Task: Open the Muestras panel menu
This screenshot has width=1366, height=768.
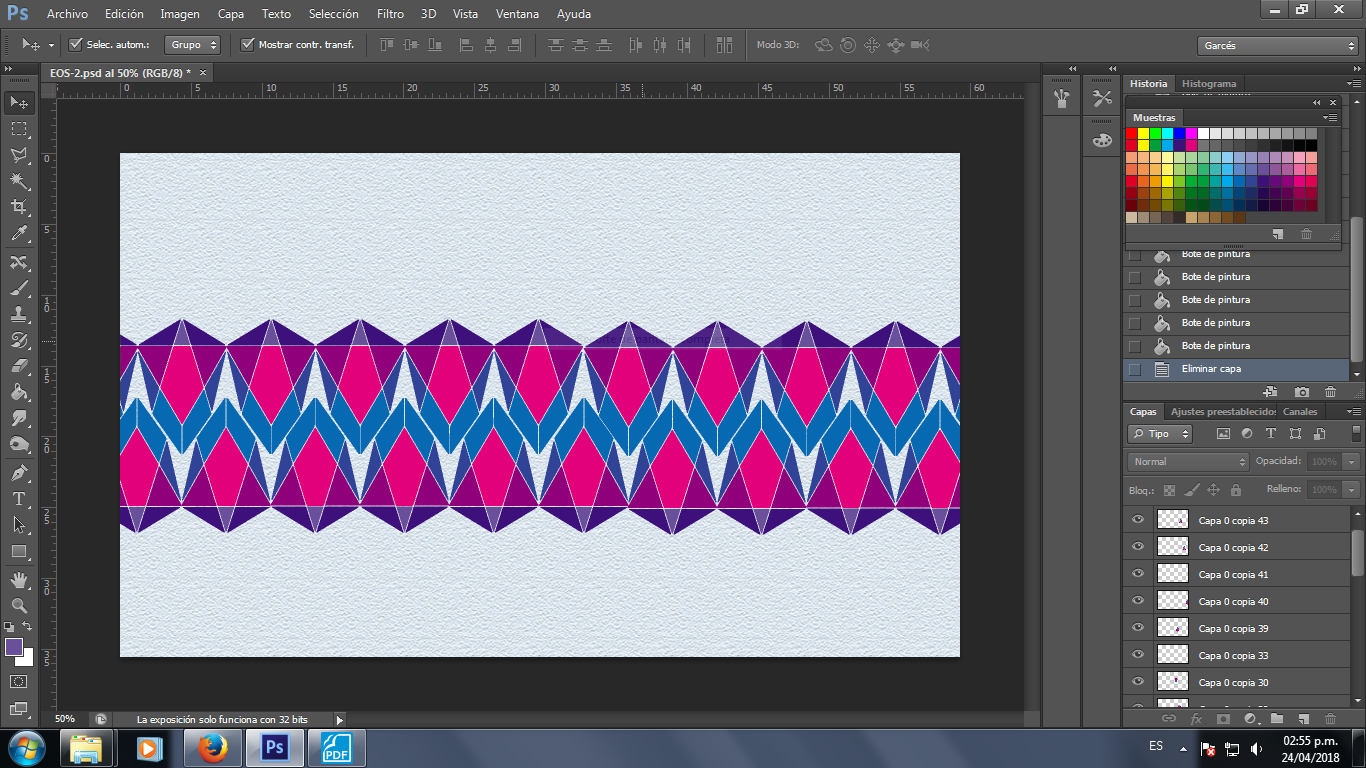Action: [1330, 118]
